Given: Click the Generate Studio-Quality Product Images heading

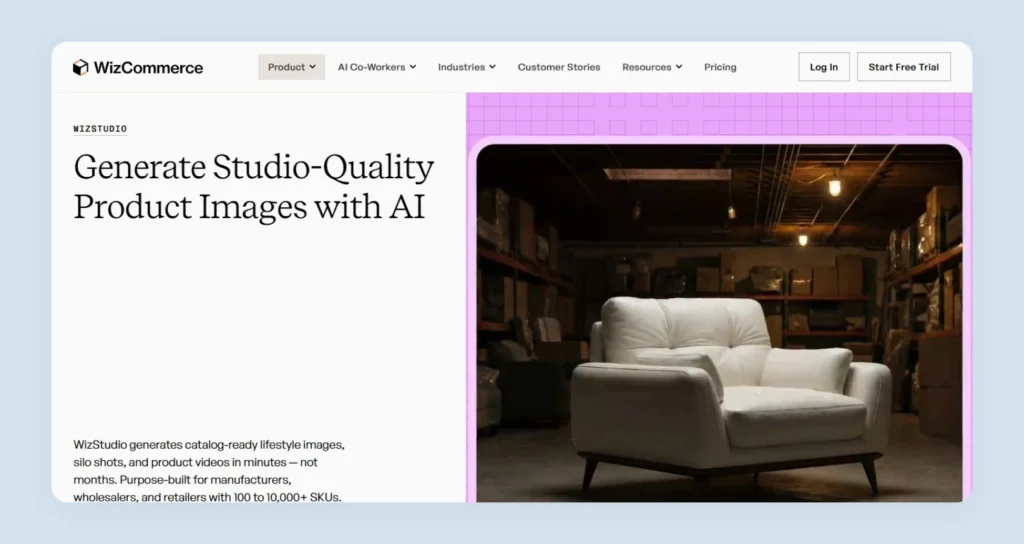Looking at the screenshot, I should 253,186.
